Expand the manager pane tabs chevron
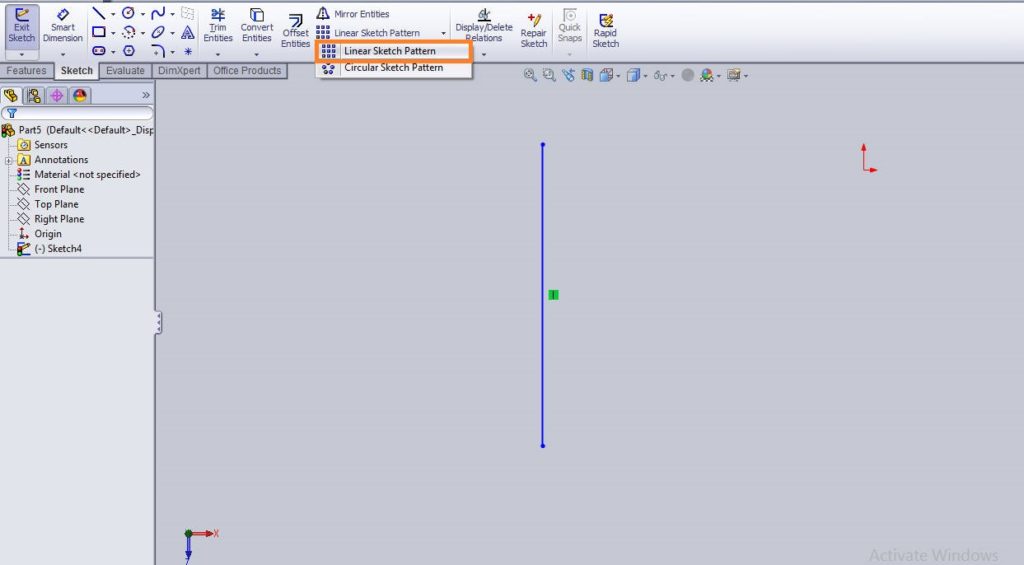Image resolution: width=1024 pixels, height=565 pixels. pos(146,95)
